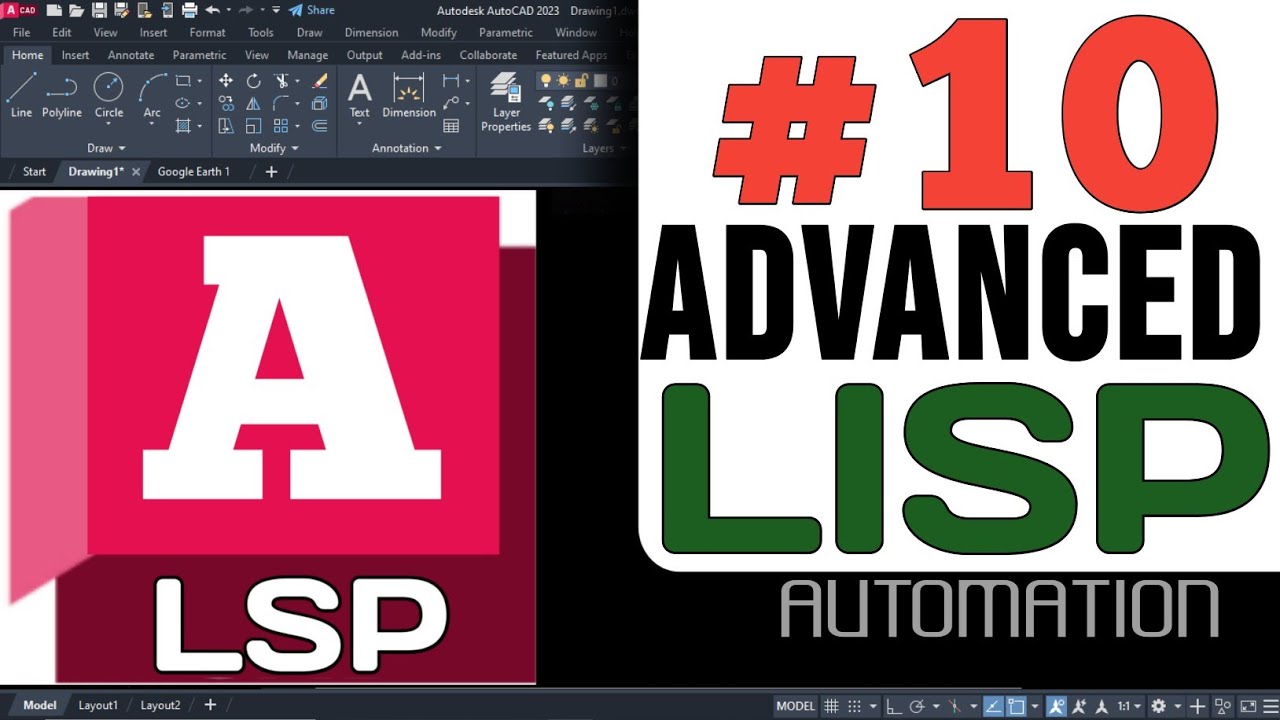Open the AutoCAD application menu button
The height and width of the screenshot is (720, 1280).
point(19,10)
